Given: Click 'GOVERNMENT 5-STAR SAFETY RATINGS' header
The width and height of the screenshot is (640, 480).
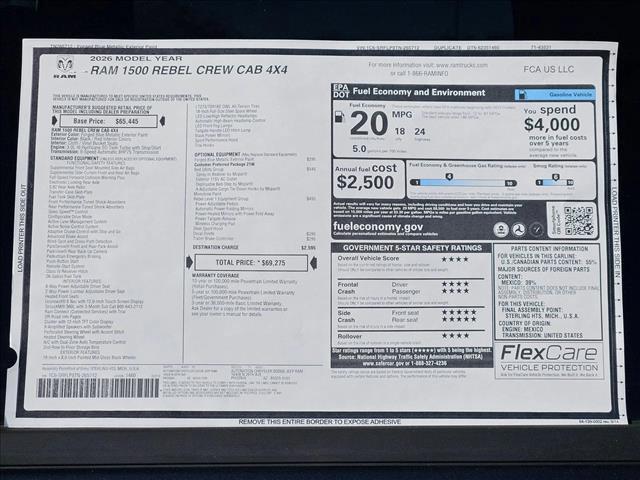Looking at the screenshot, I should pyautogui.click(x=412, y=248).
